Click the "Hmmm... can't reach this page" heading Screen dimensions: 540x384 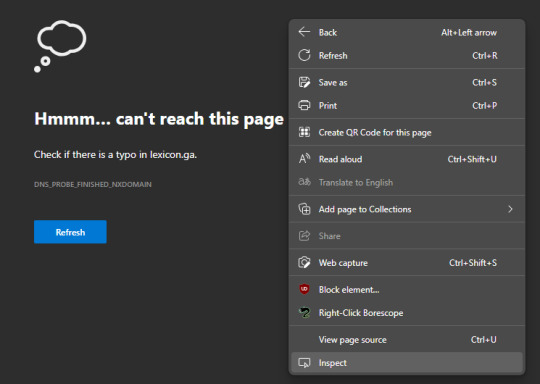click(159, 119)
